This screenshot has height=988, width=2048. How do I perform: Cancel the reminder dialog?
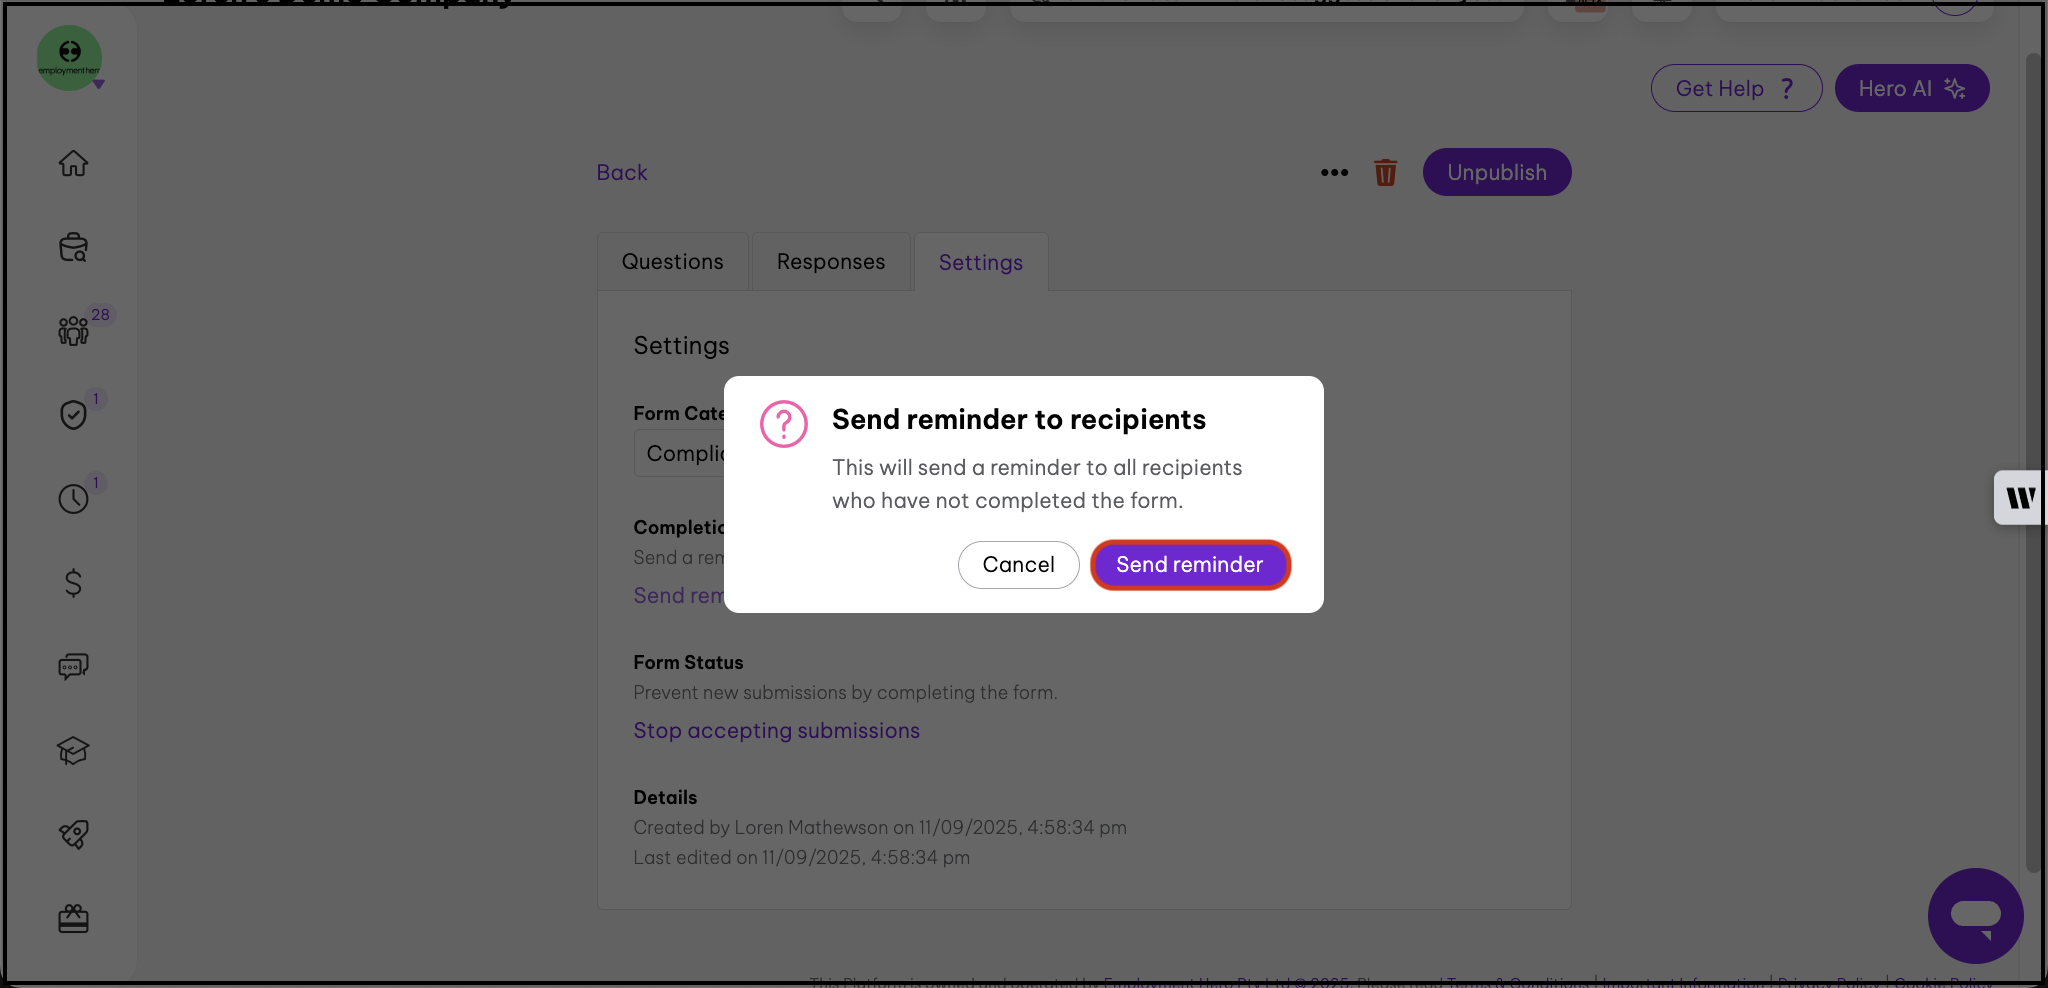tap(1018, 565)
